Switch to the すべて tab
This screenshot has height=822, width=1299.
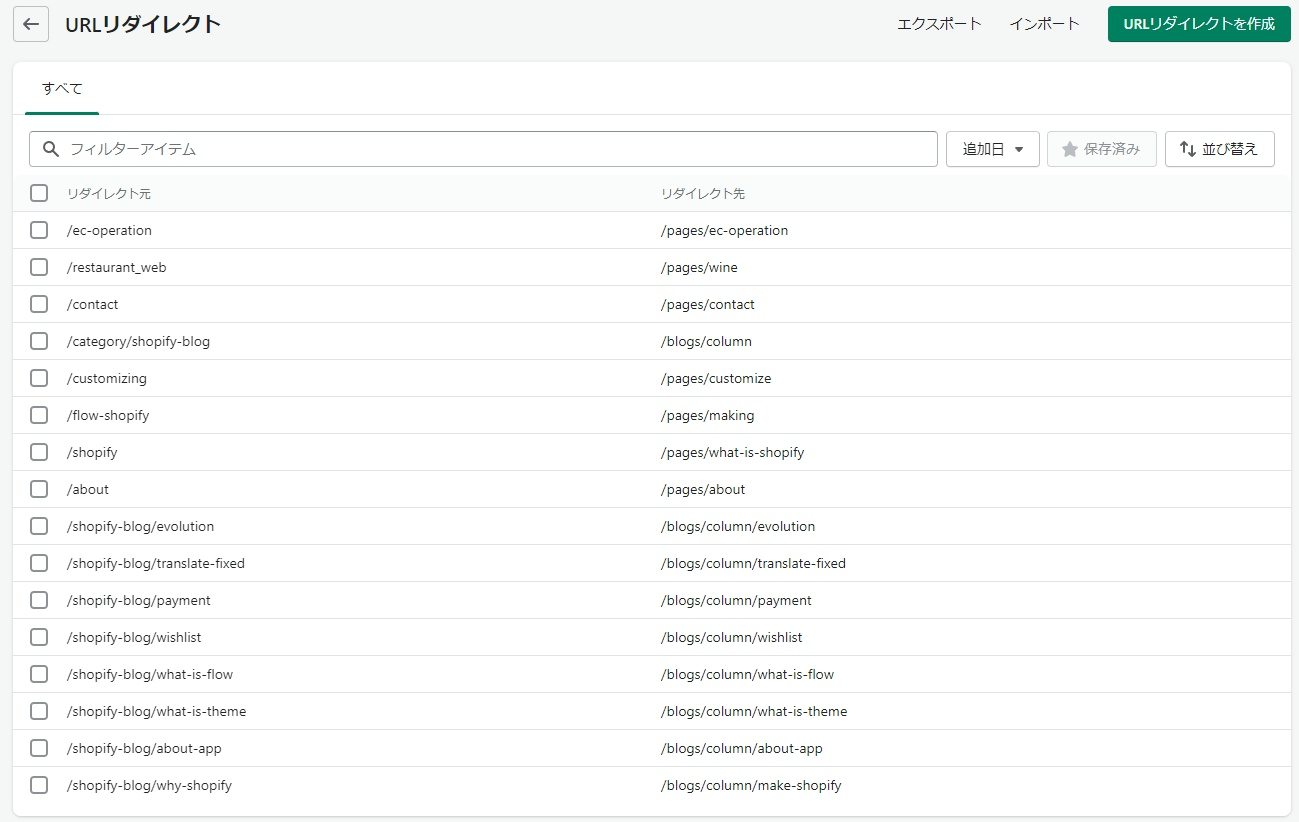point(62,89)
